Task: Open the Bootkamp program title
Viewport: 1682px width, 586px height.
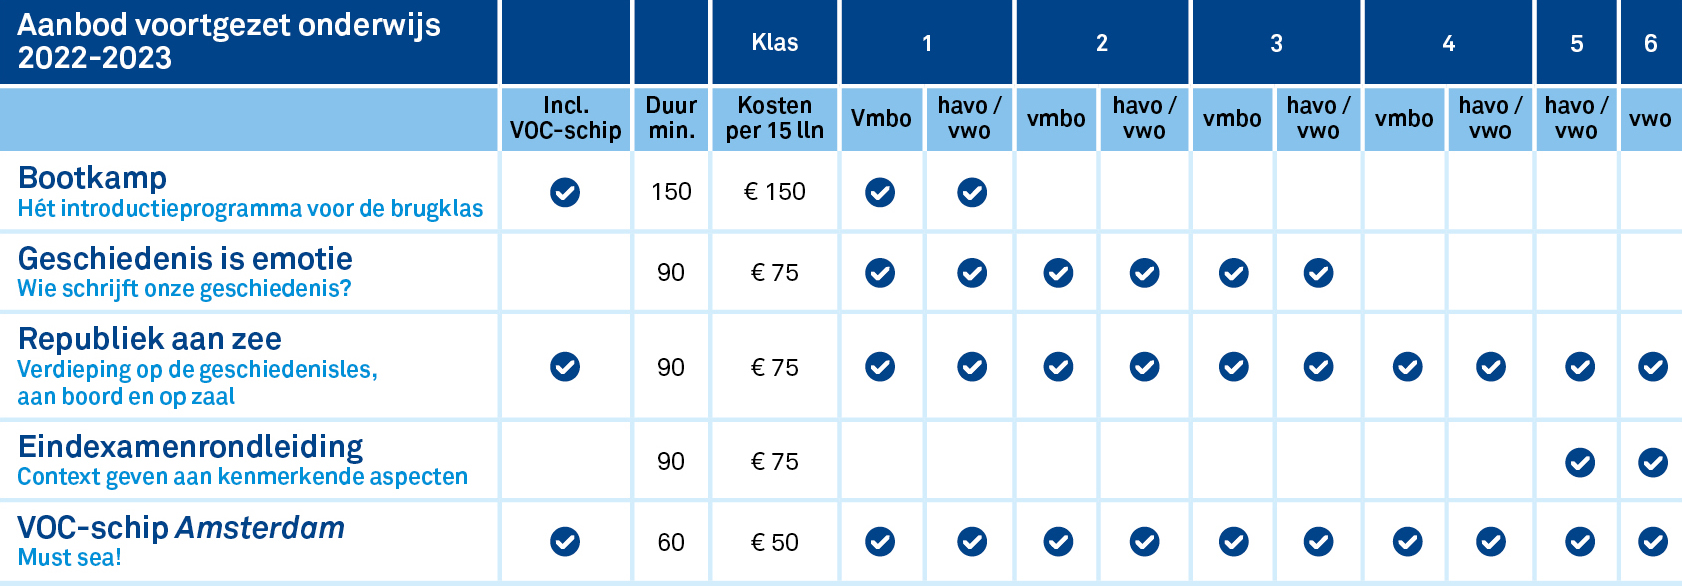Action: (92, 178)
